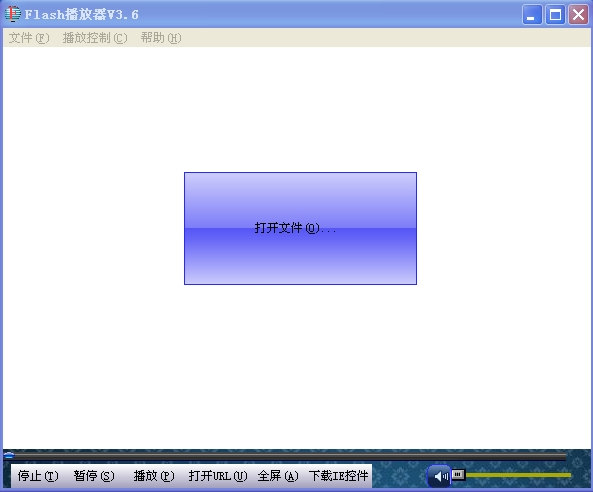Click the 打开文件(O)... button

click(x=300, y=228)
